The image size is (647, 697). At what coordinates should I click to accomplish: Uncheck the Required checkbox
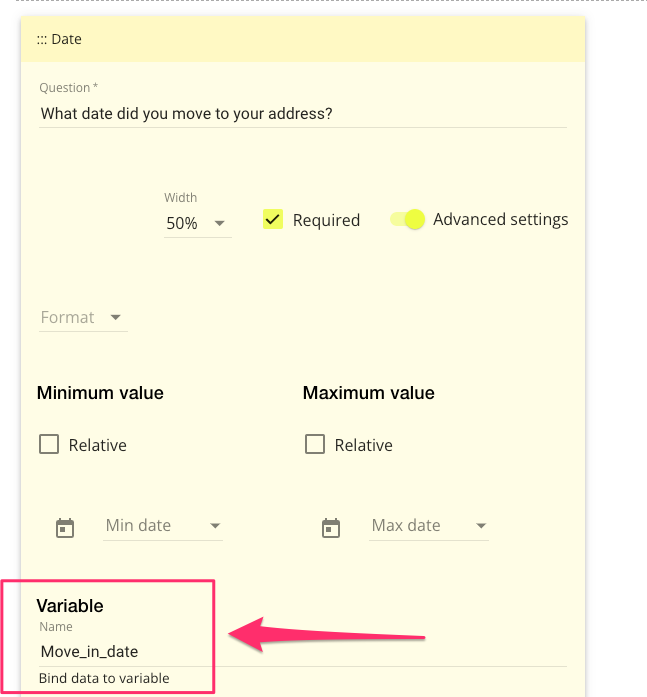click(x=273, y=220)
